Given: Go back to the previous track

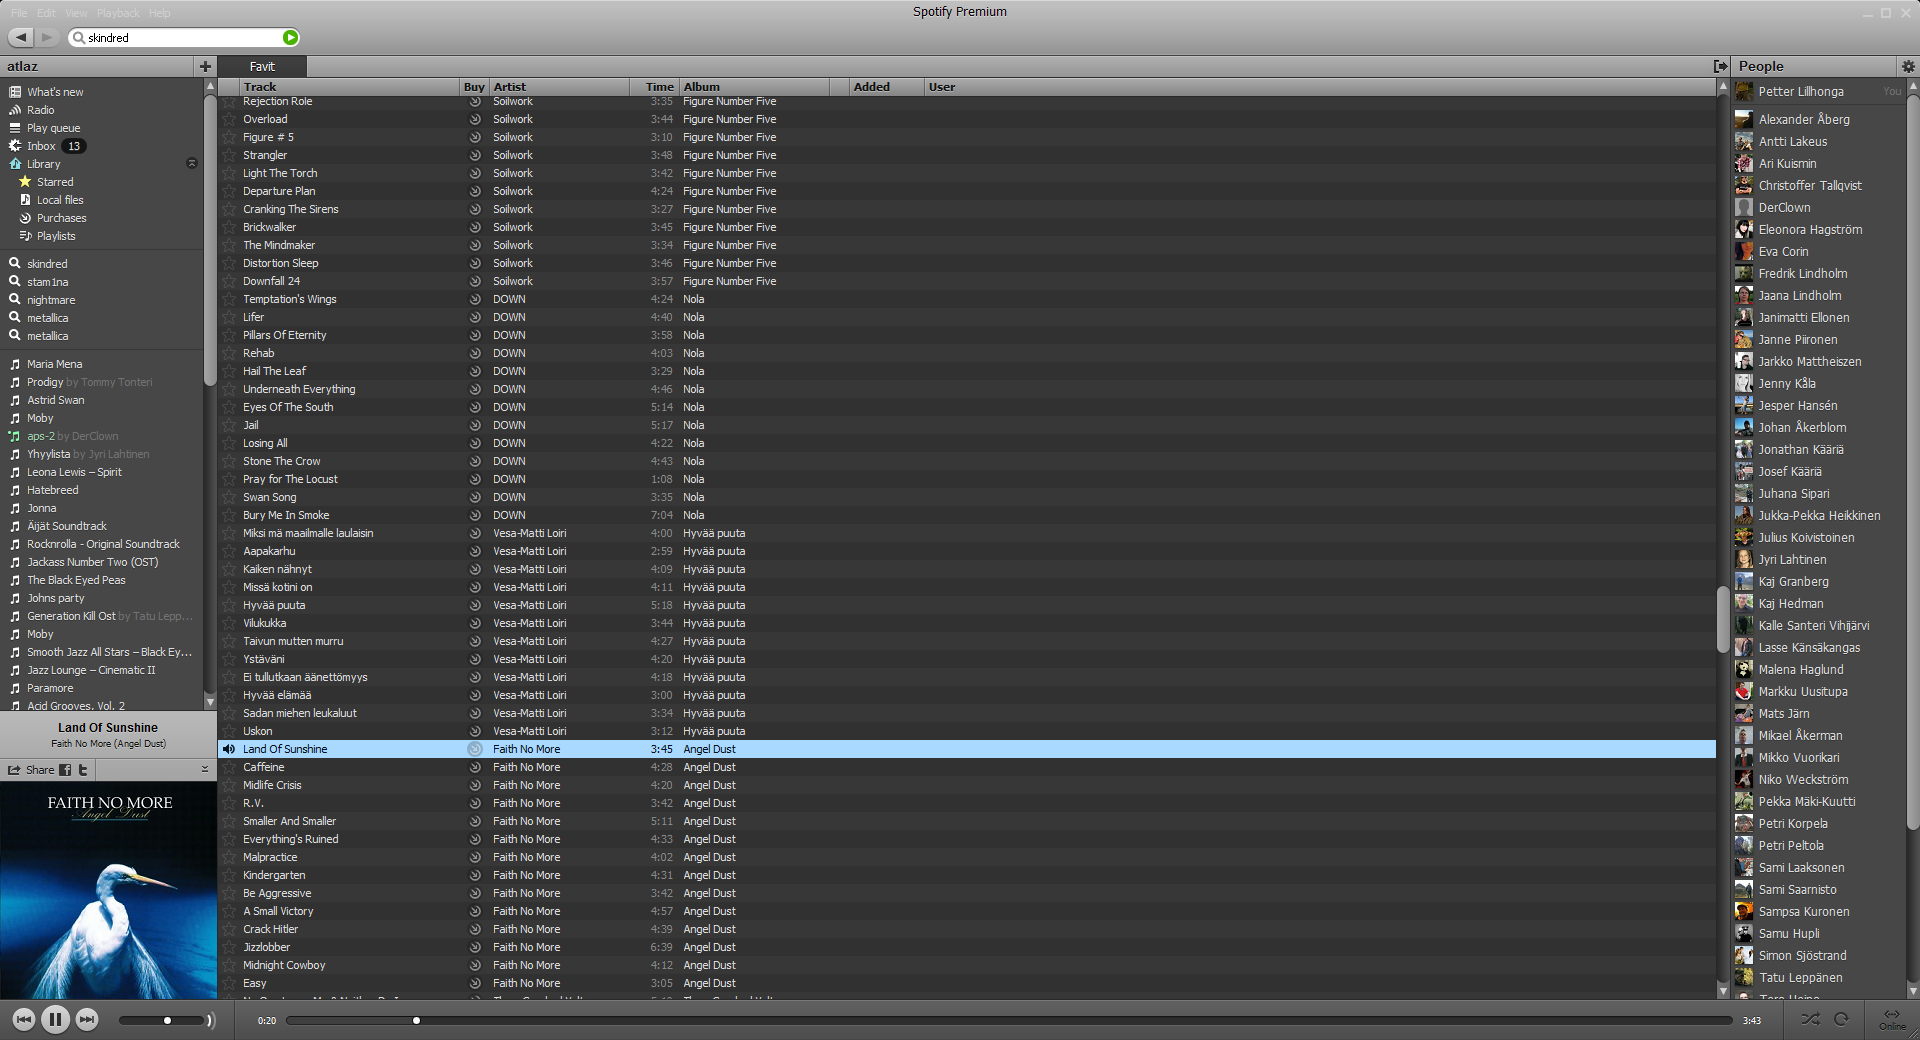Looking at the screenshot, I should [24, 1019].
